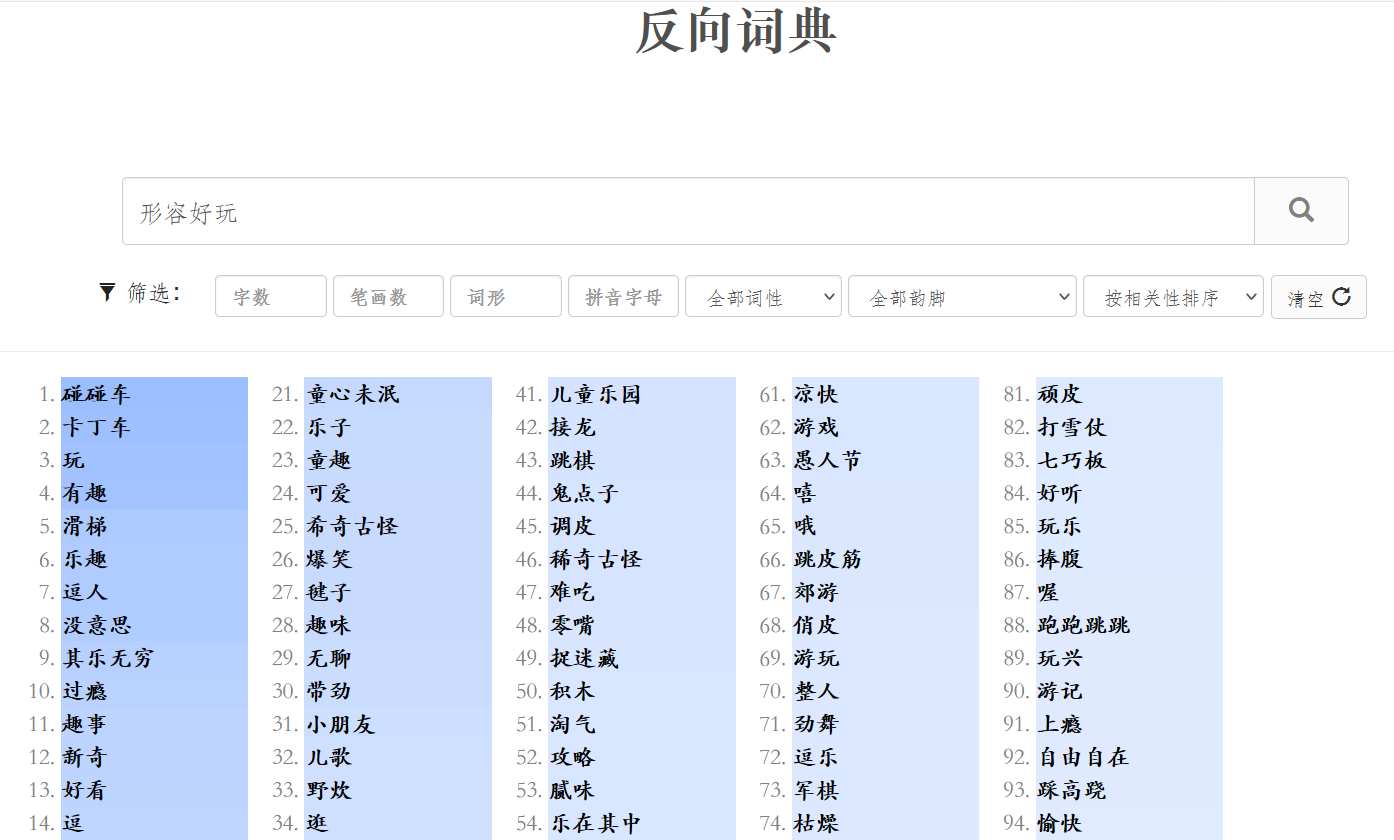
Task: Open the 全部词性 dropdown
Action: (x=763, y=296)
